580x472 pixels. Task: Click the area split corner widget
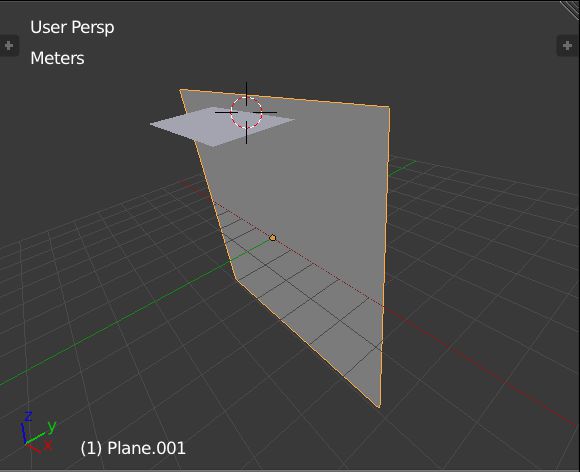571,8
